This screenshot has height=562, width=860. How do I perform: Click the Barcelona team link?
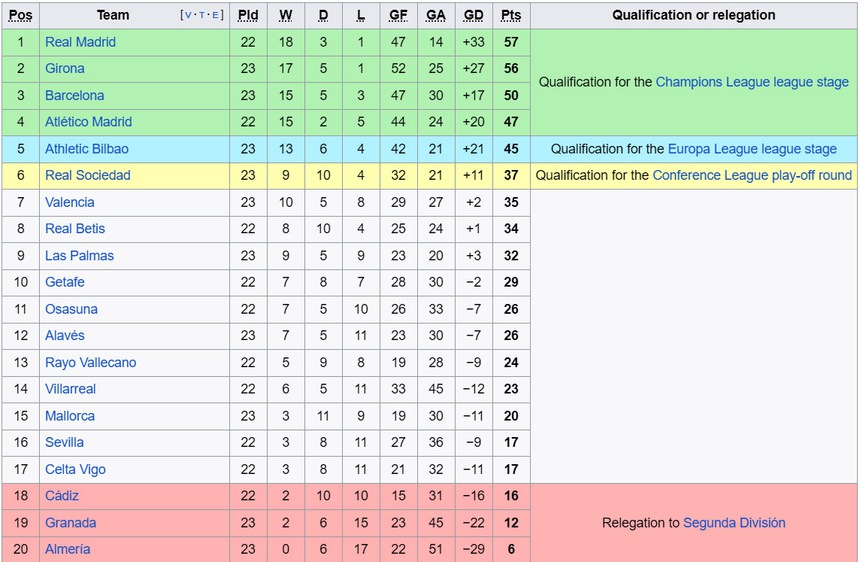click(74, 96)
